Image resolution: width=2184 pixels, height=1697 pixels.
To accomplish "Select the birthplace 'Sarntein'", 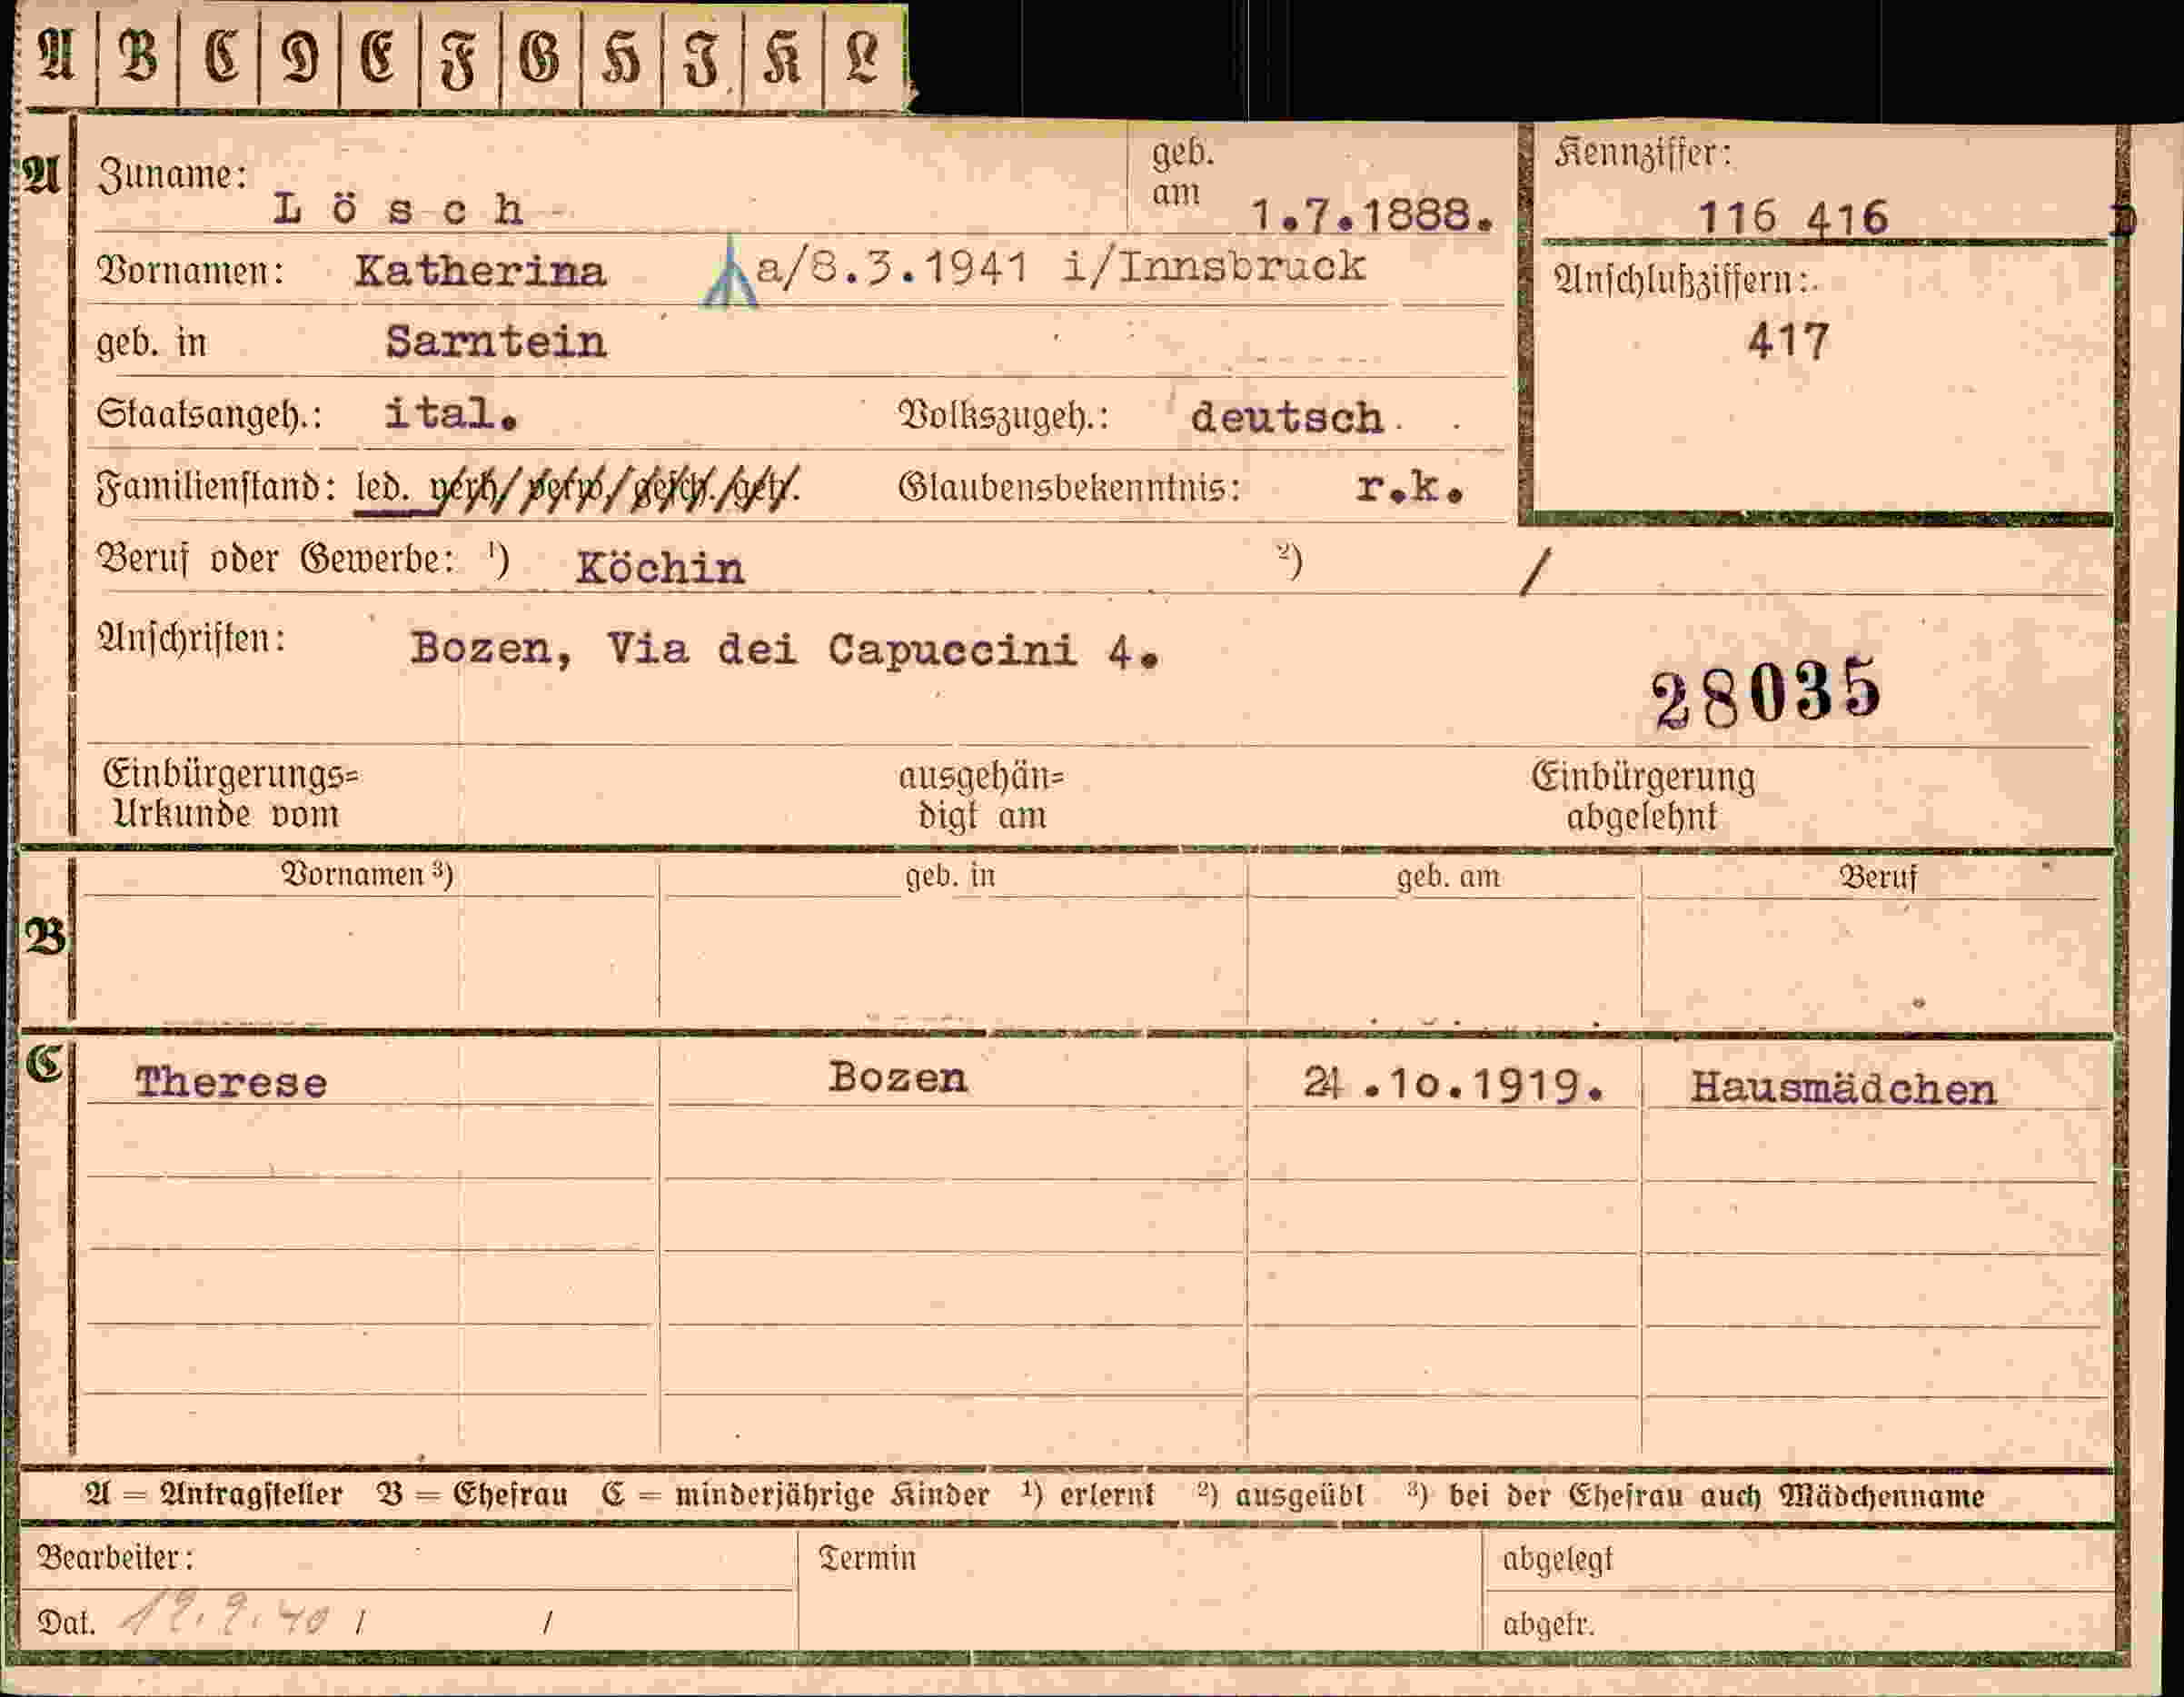I will point(496,342).
